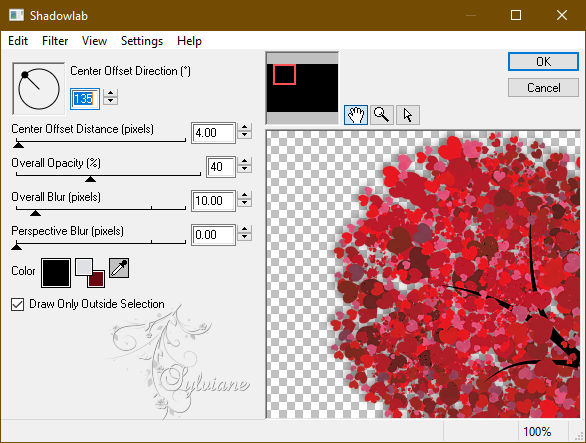Click the OK button
Screen dimensions: 586x443
click(x=543, y=61)
